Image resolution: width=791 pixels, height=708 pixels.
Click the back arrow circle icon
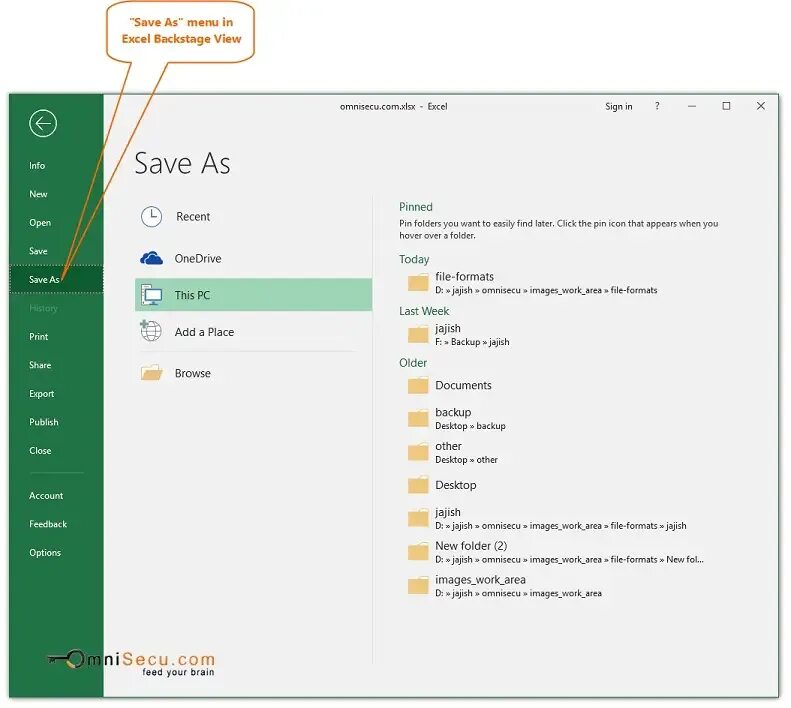point(43,123)
